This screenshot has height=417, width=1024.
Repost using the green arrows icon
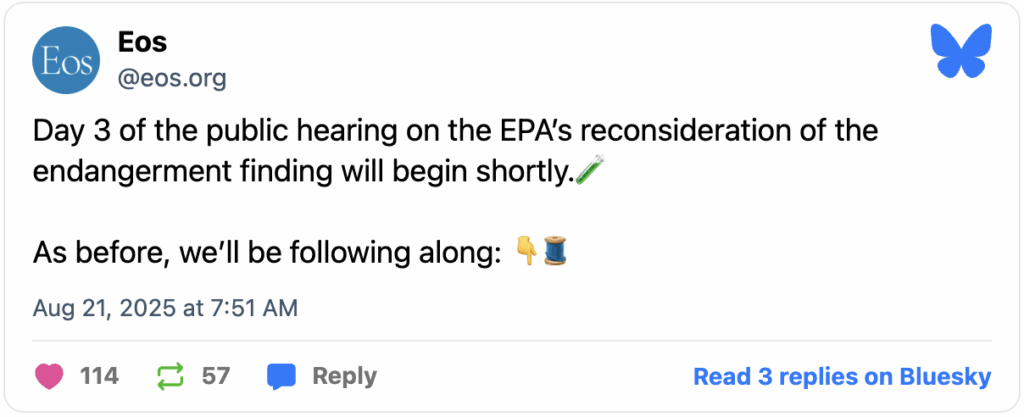pyautogui.click(x=171, y=377)
